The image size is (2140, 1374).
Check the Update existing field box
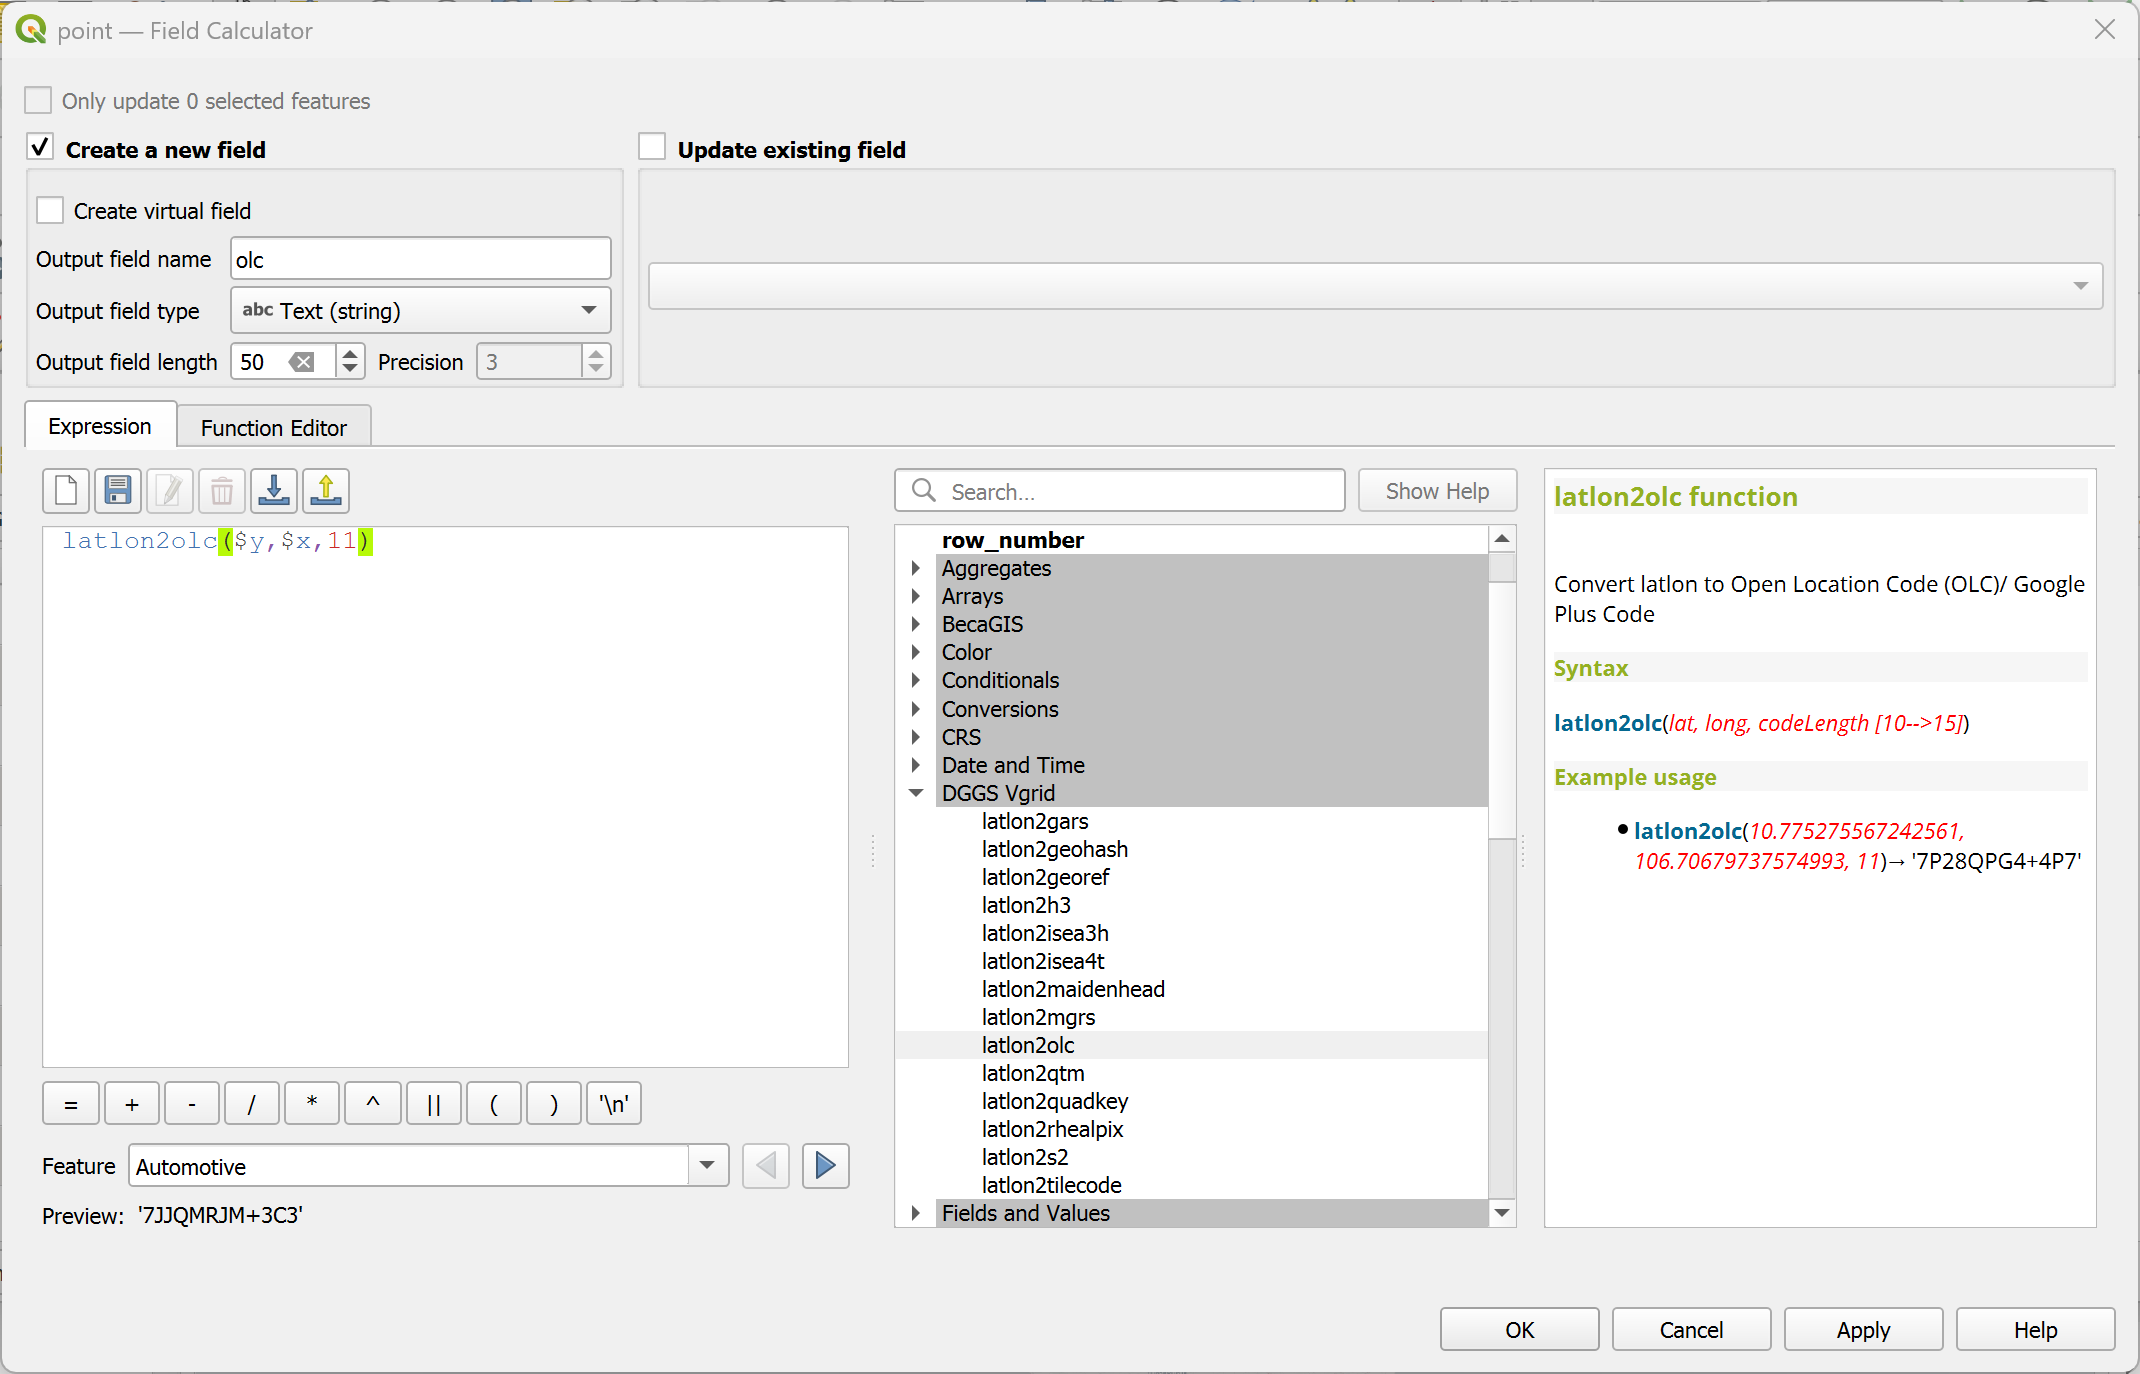[652, 148]
